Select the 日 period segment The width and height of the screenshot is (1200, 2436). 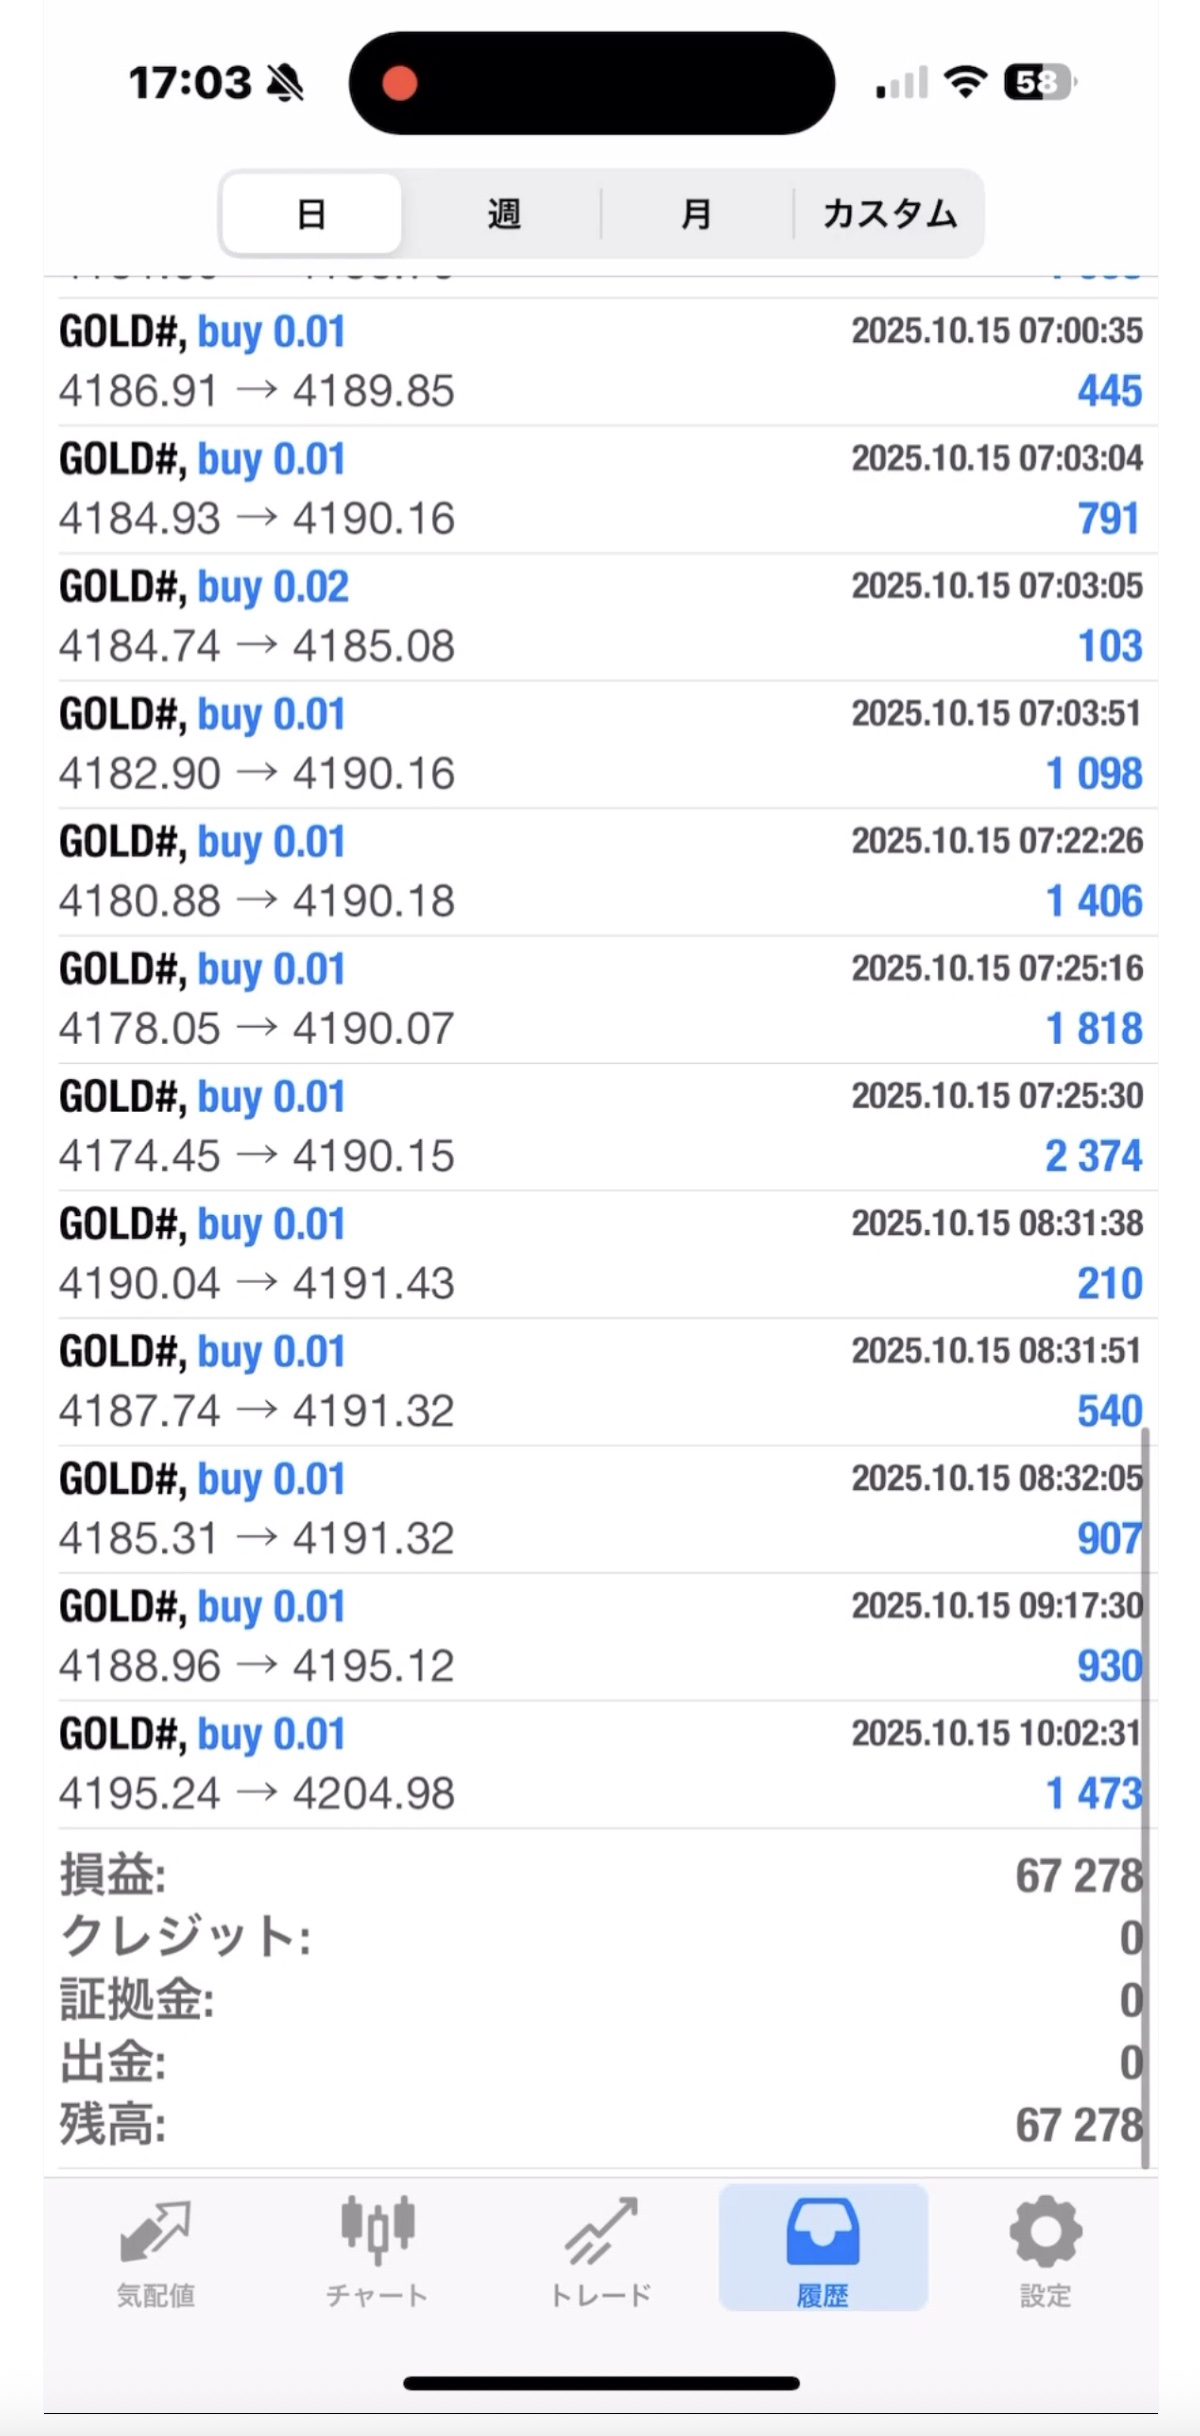click(x=311, y=214)
